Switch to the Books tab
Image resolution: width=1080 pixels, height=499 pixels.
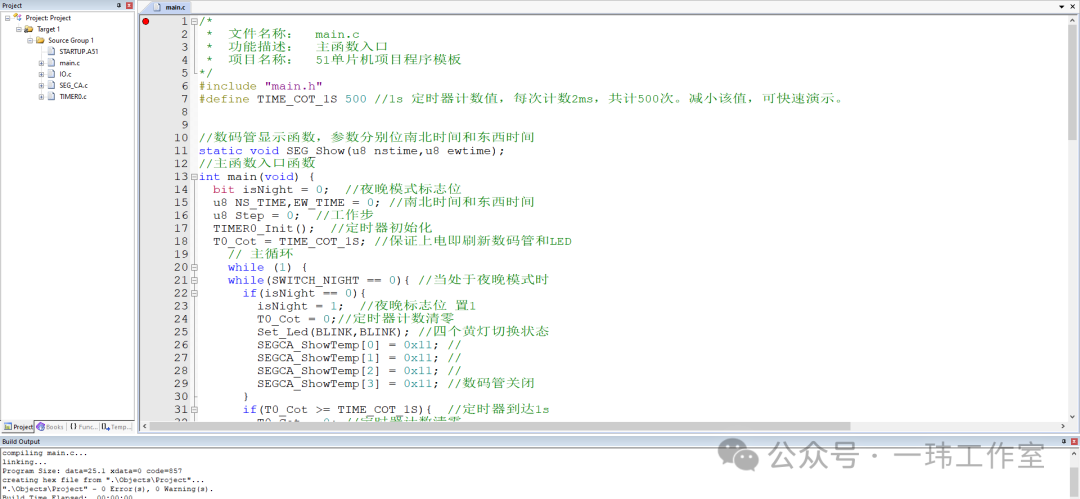point(50,427)
